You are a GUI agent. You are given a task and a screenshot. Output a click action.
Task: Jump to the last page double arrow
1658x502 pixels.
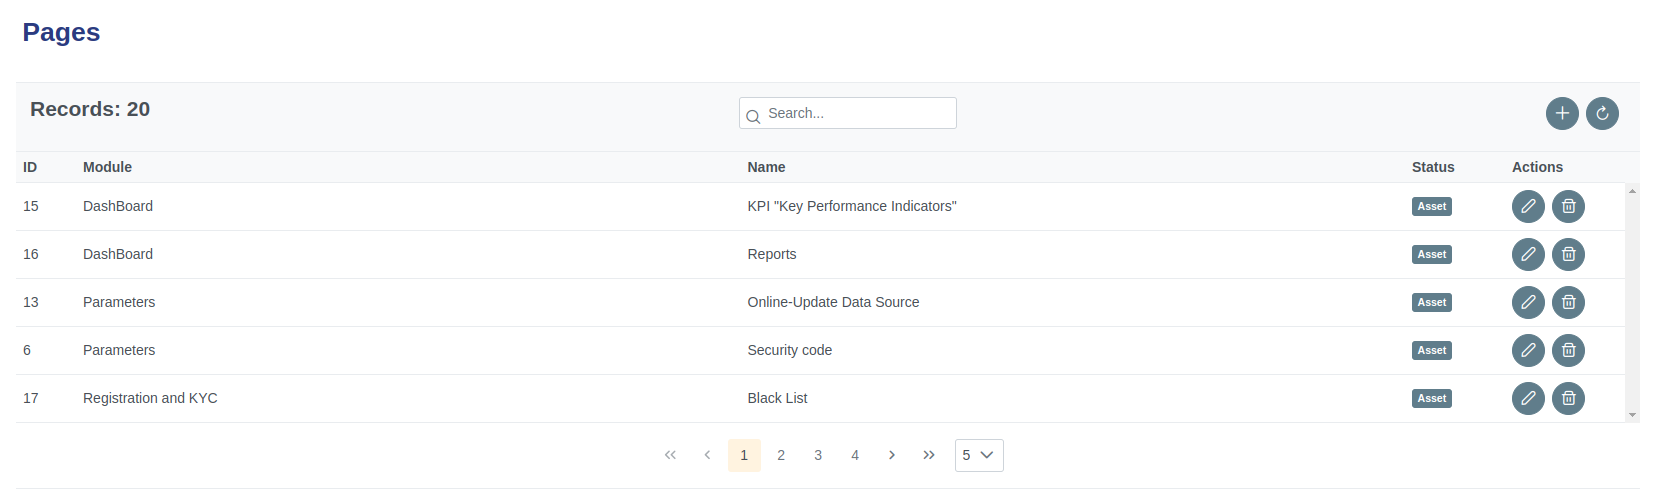click(x=929, y=455)
